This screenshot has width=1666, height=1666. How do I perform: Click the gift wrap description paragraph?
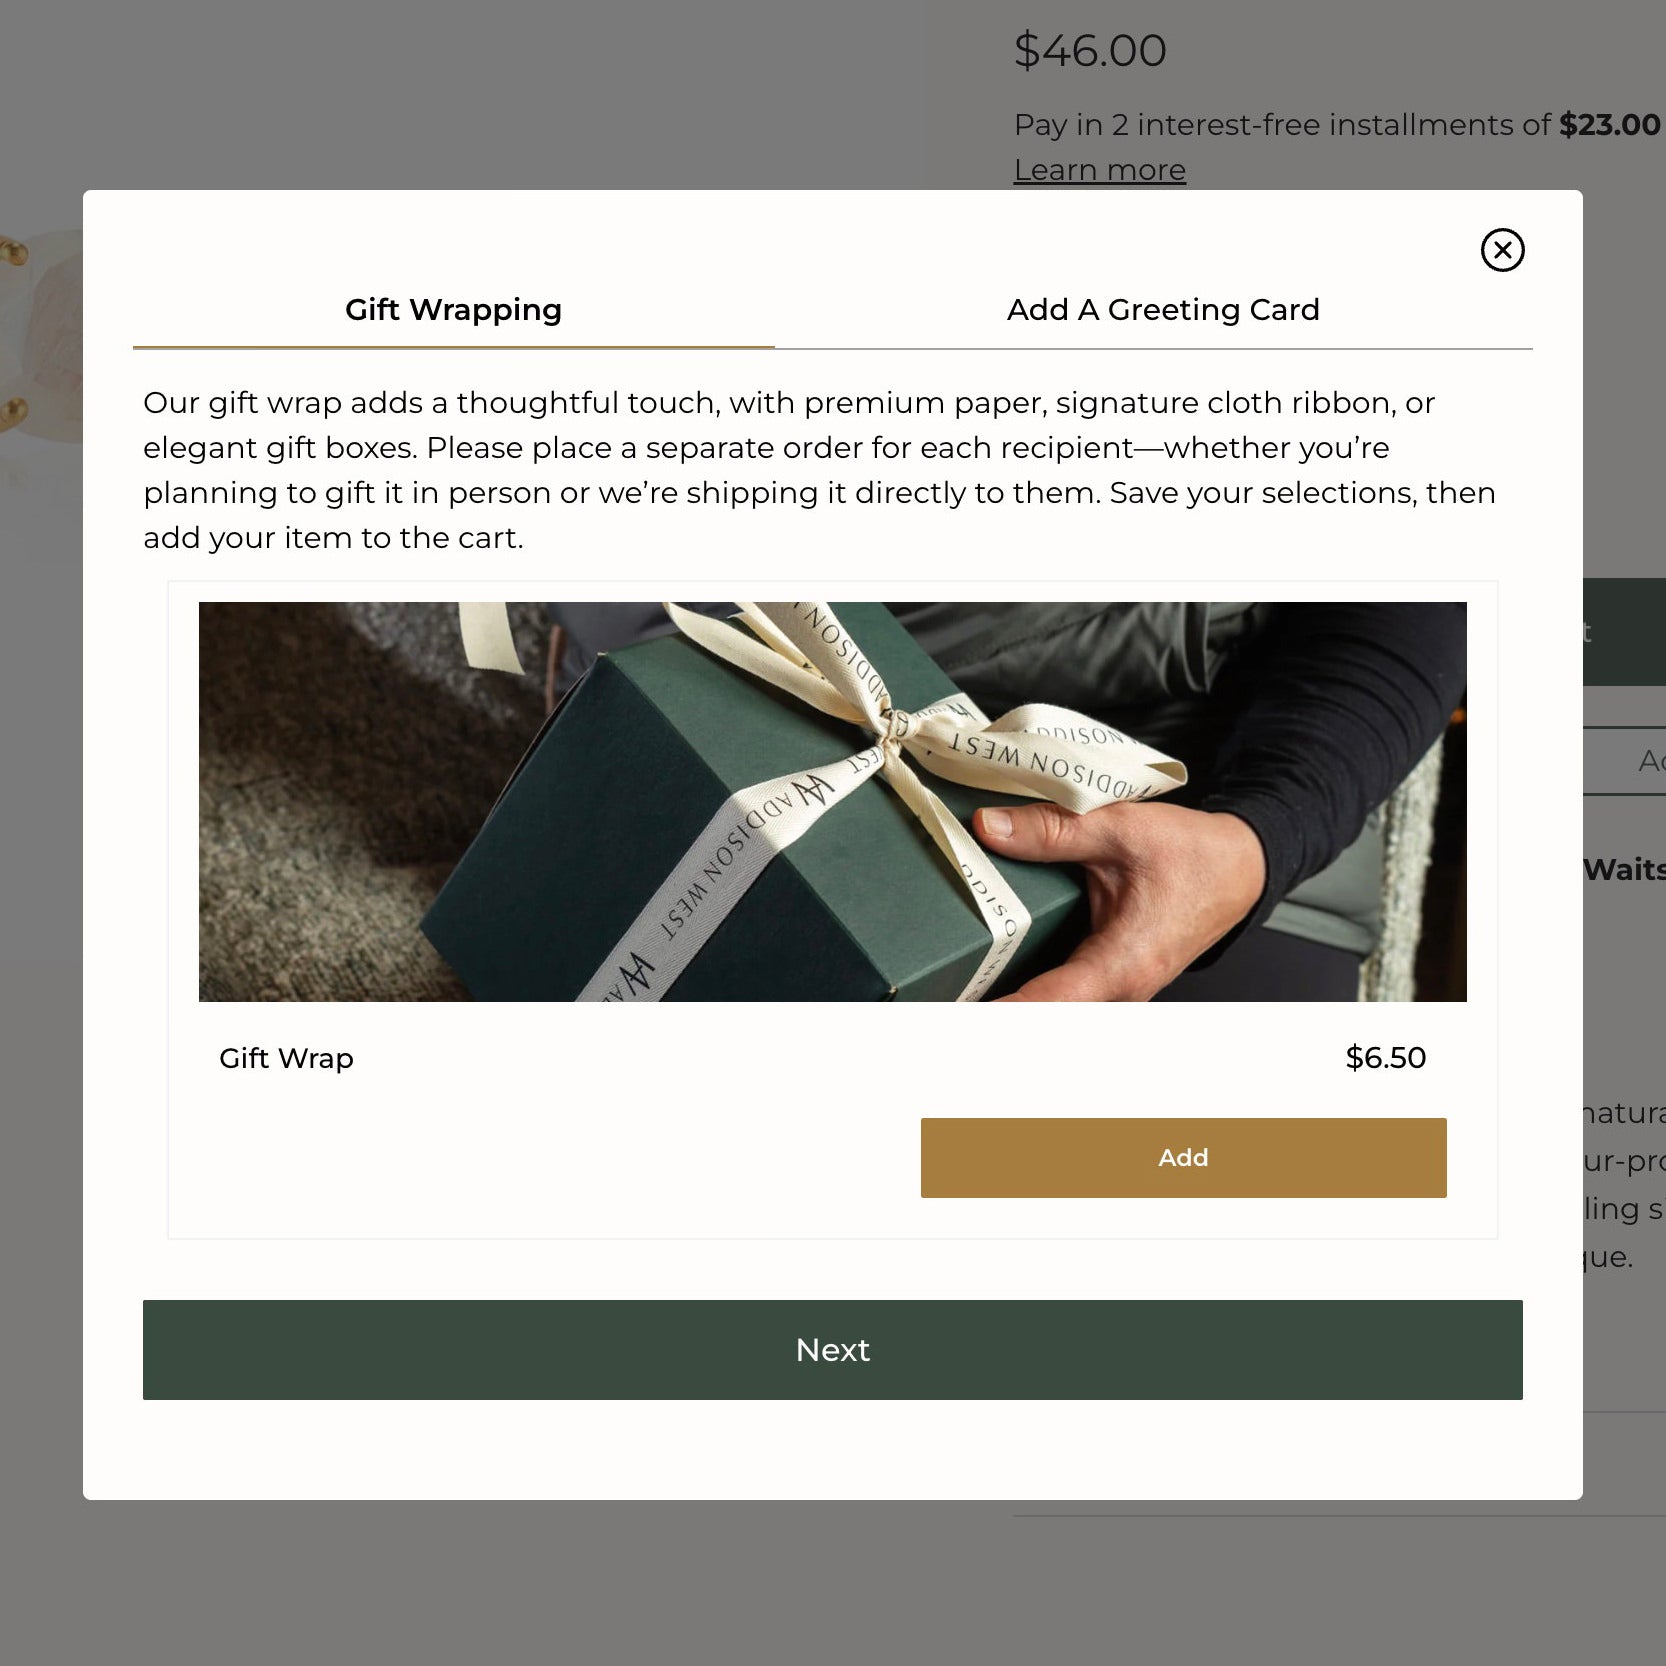tap(820, 470)
